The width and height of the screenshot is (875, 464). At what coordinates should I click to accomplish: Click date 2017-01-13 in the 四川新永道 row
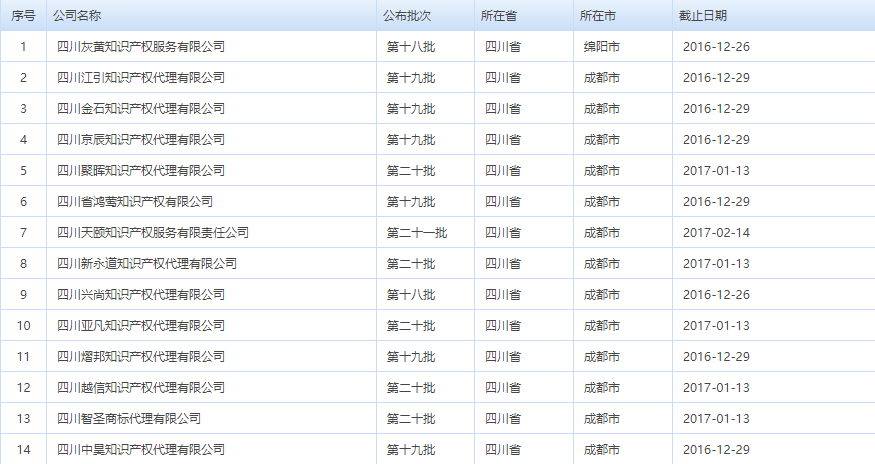[716, 264]
